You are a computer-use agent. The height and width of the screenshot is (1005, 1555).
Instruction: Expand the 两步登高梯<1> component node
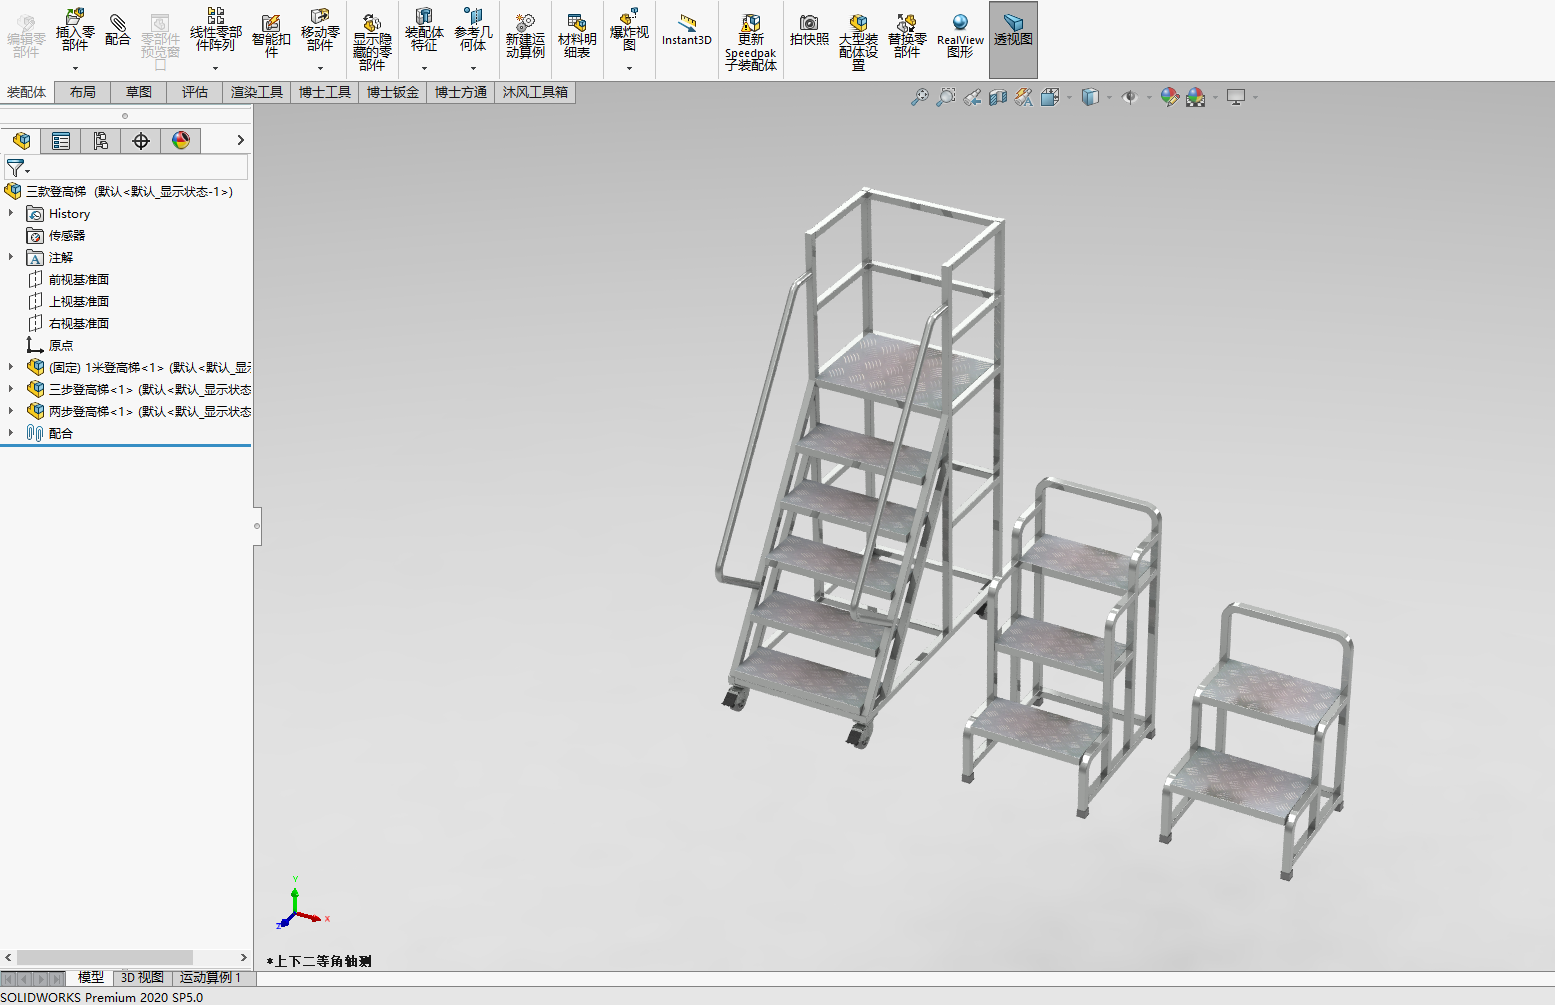pos(11,411)
